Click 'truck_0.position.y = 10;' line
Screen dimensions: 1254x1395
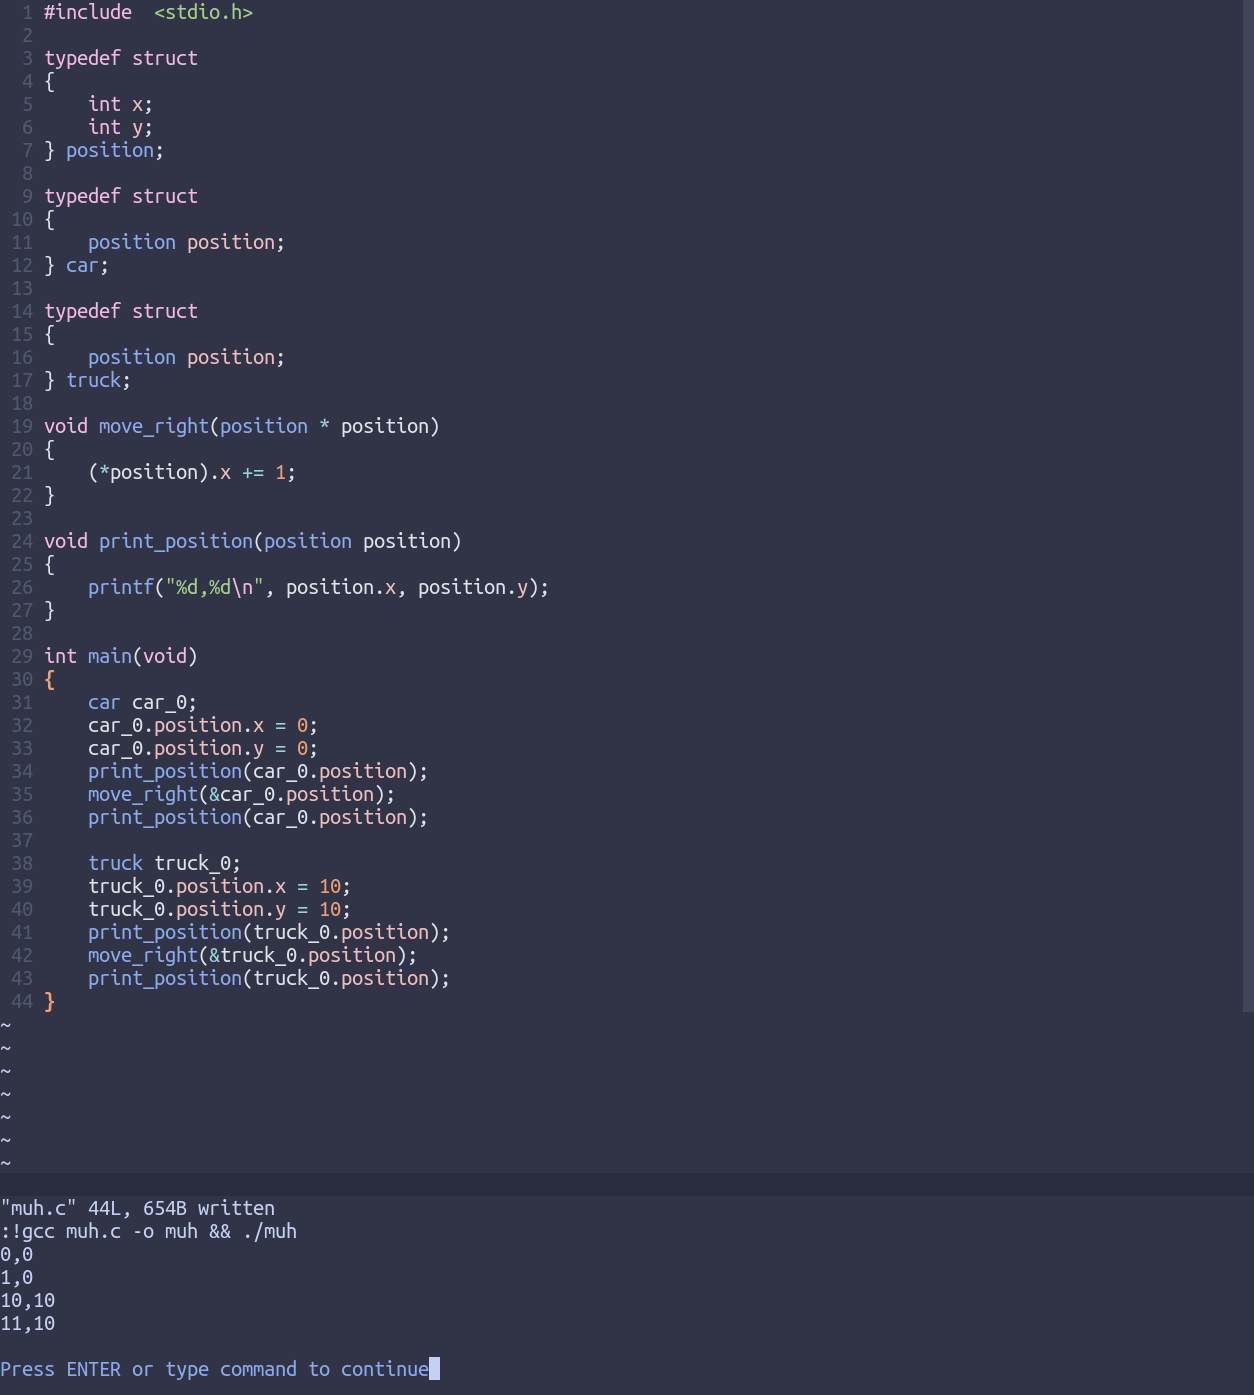click(219, 909)
